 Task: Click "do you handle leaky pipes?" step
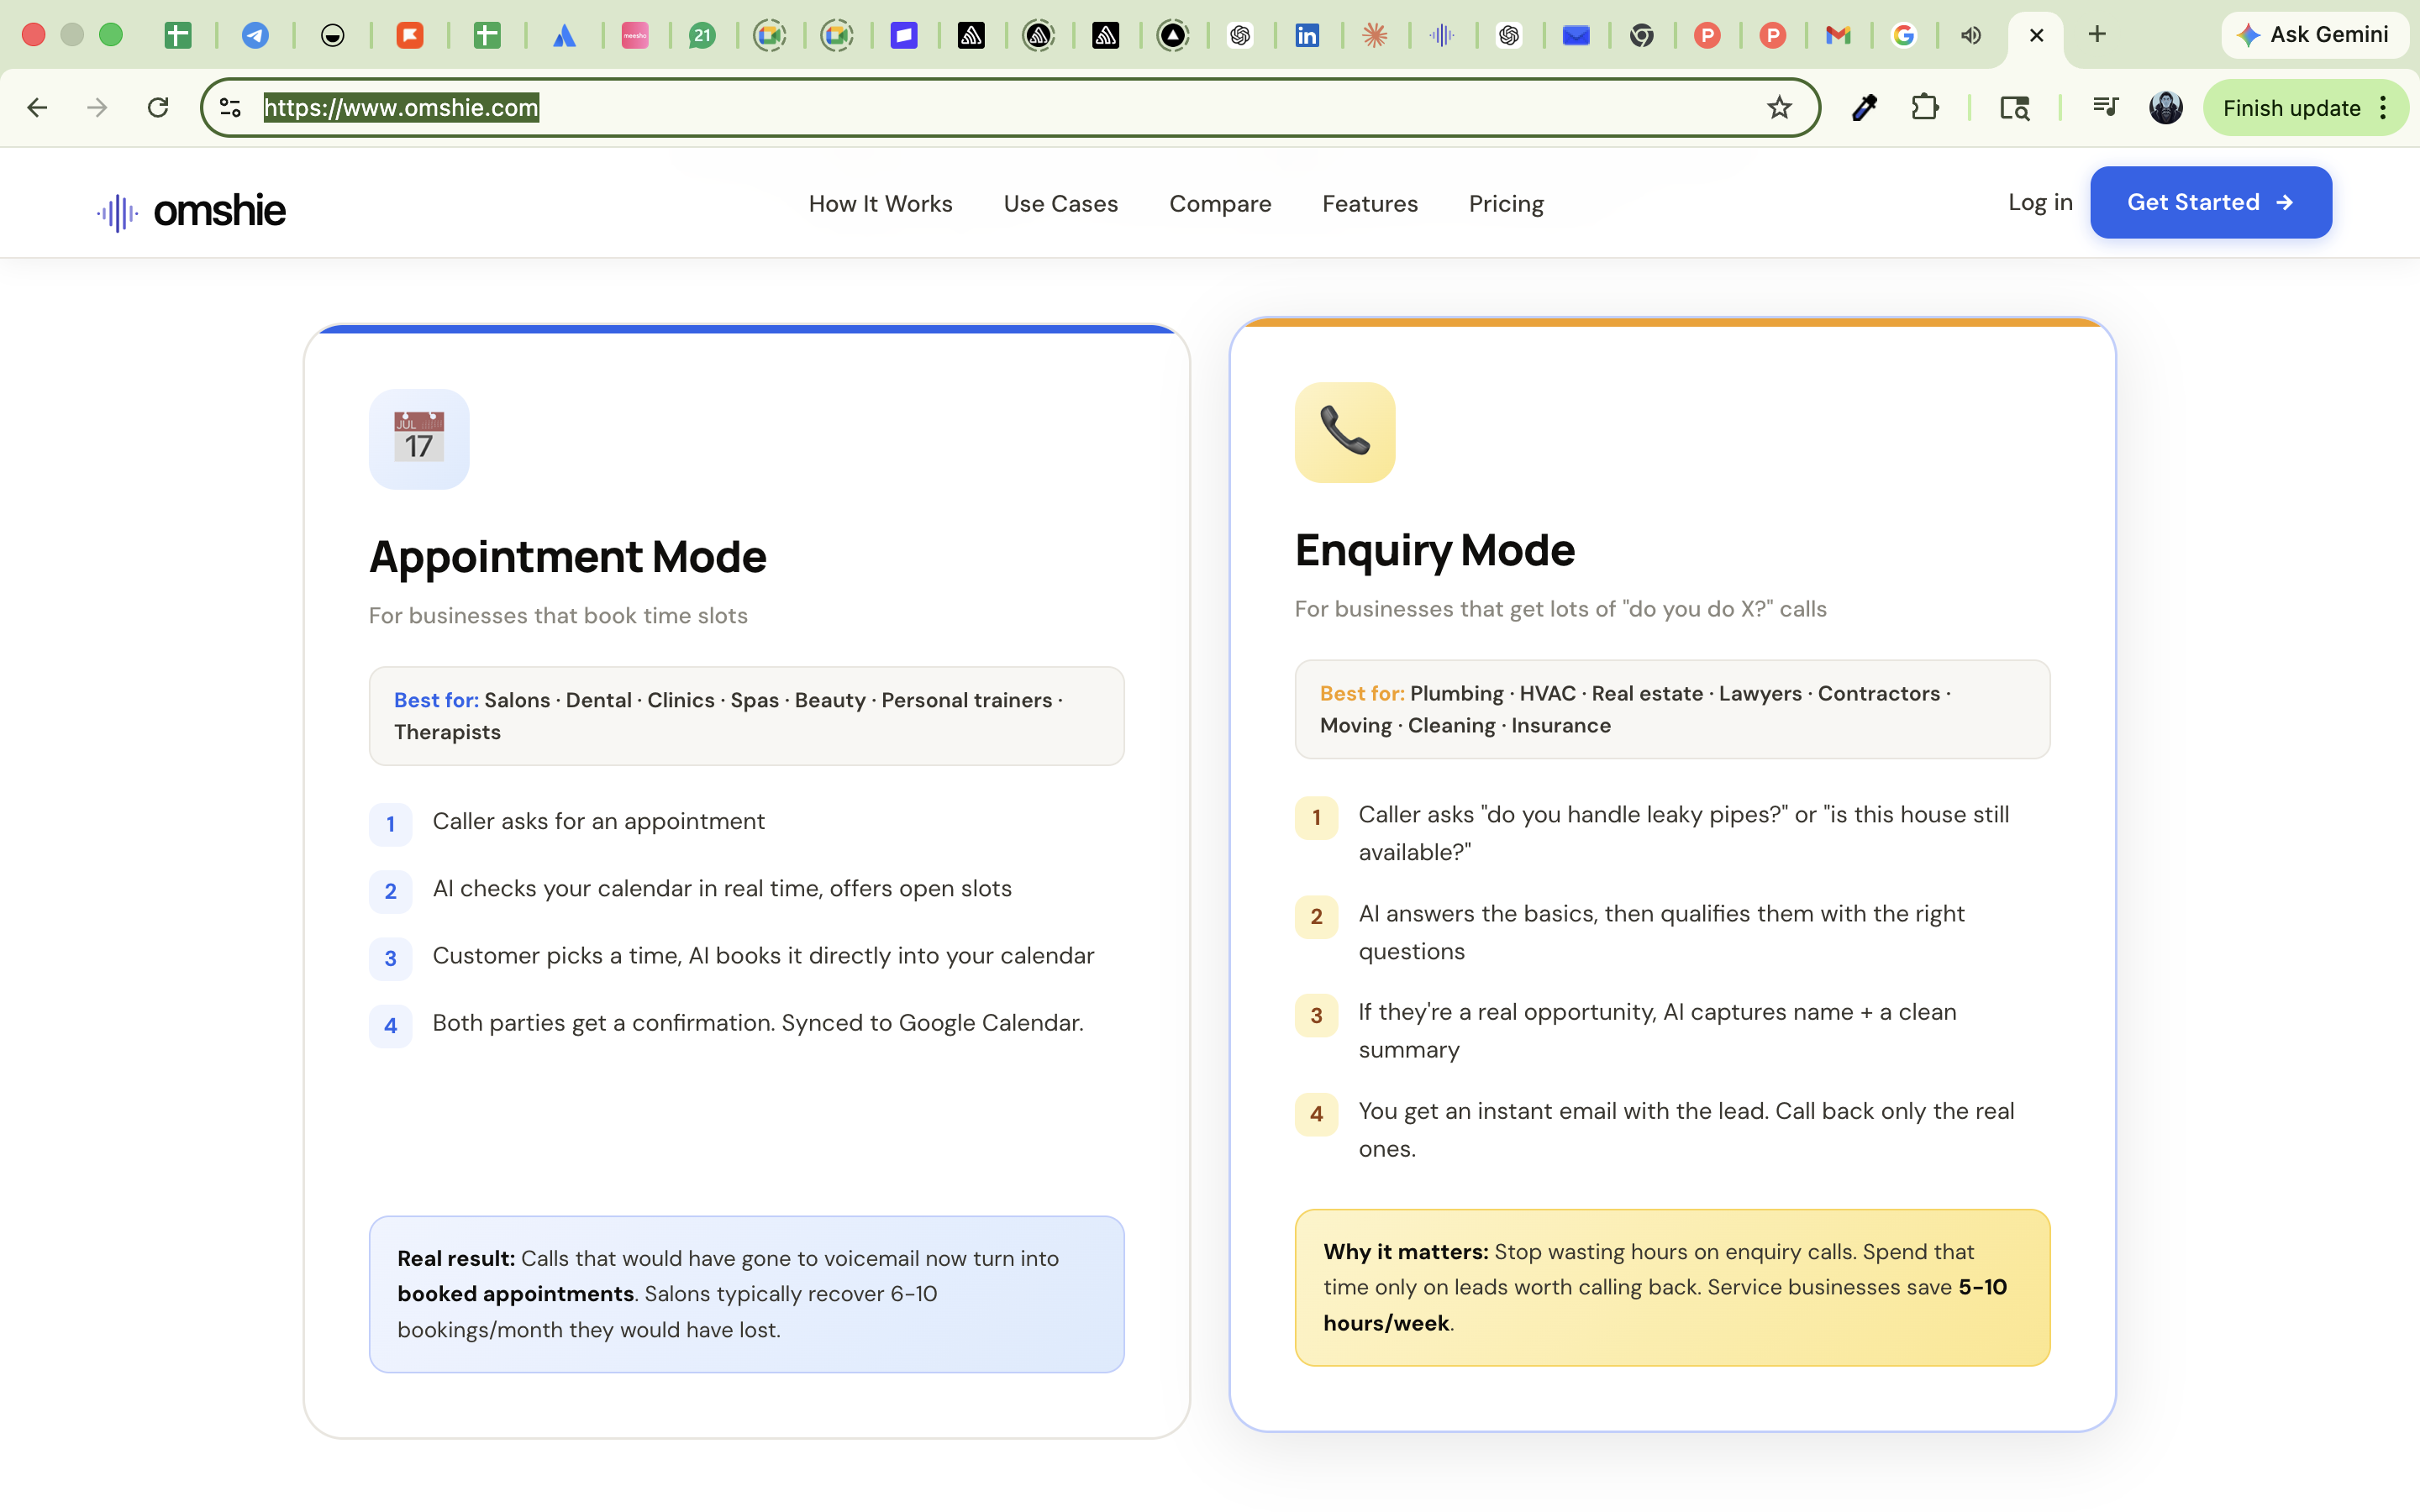point(1683,833)
